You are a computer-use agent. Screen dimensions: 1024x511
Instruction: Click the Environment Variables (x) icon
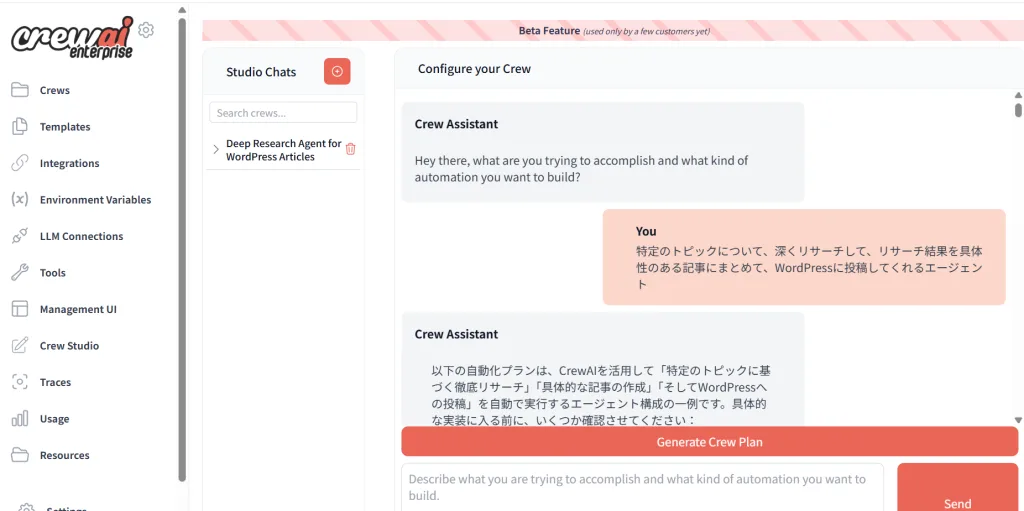coord(20,199)
